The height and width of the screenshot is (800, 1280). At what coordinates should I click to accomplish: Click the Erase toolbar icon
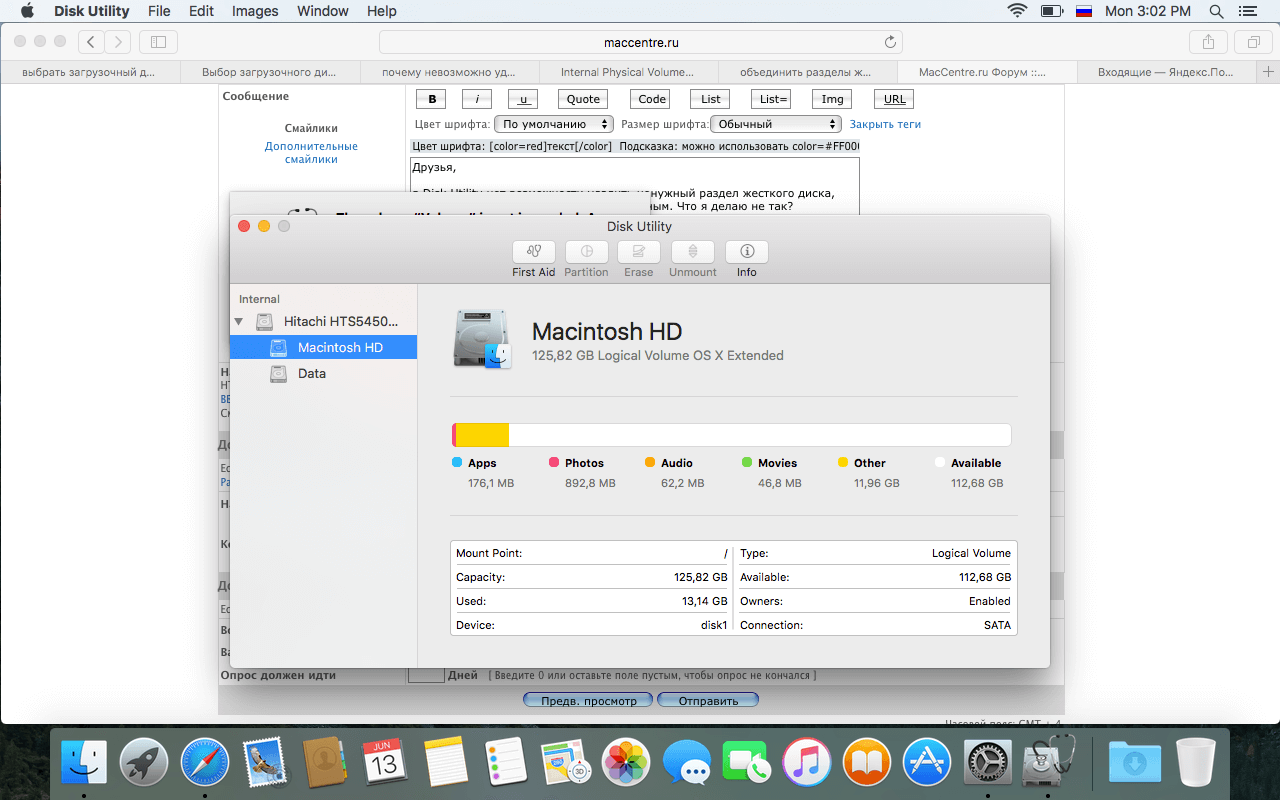tap(638, 252)
